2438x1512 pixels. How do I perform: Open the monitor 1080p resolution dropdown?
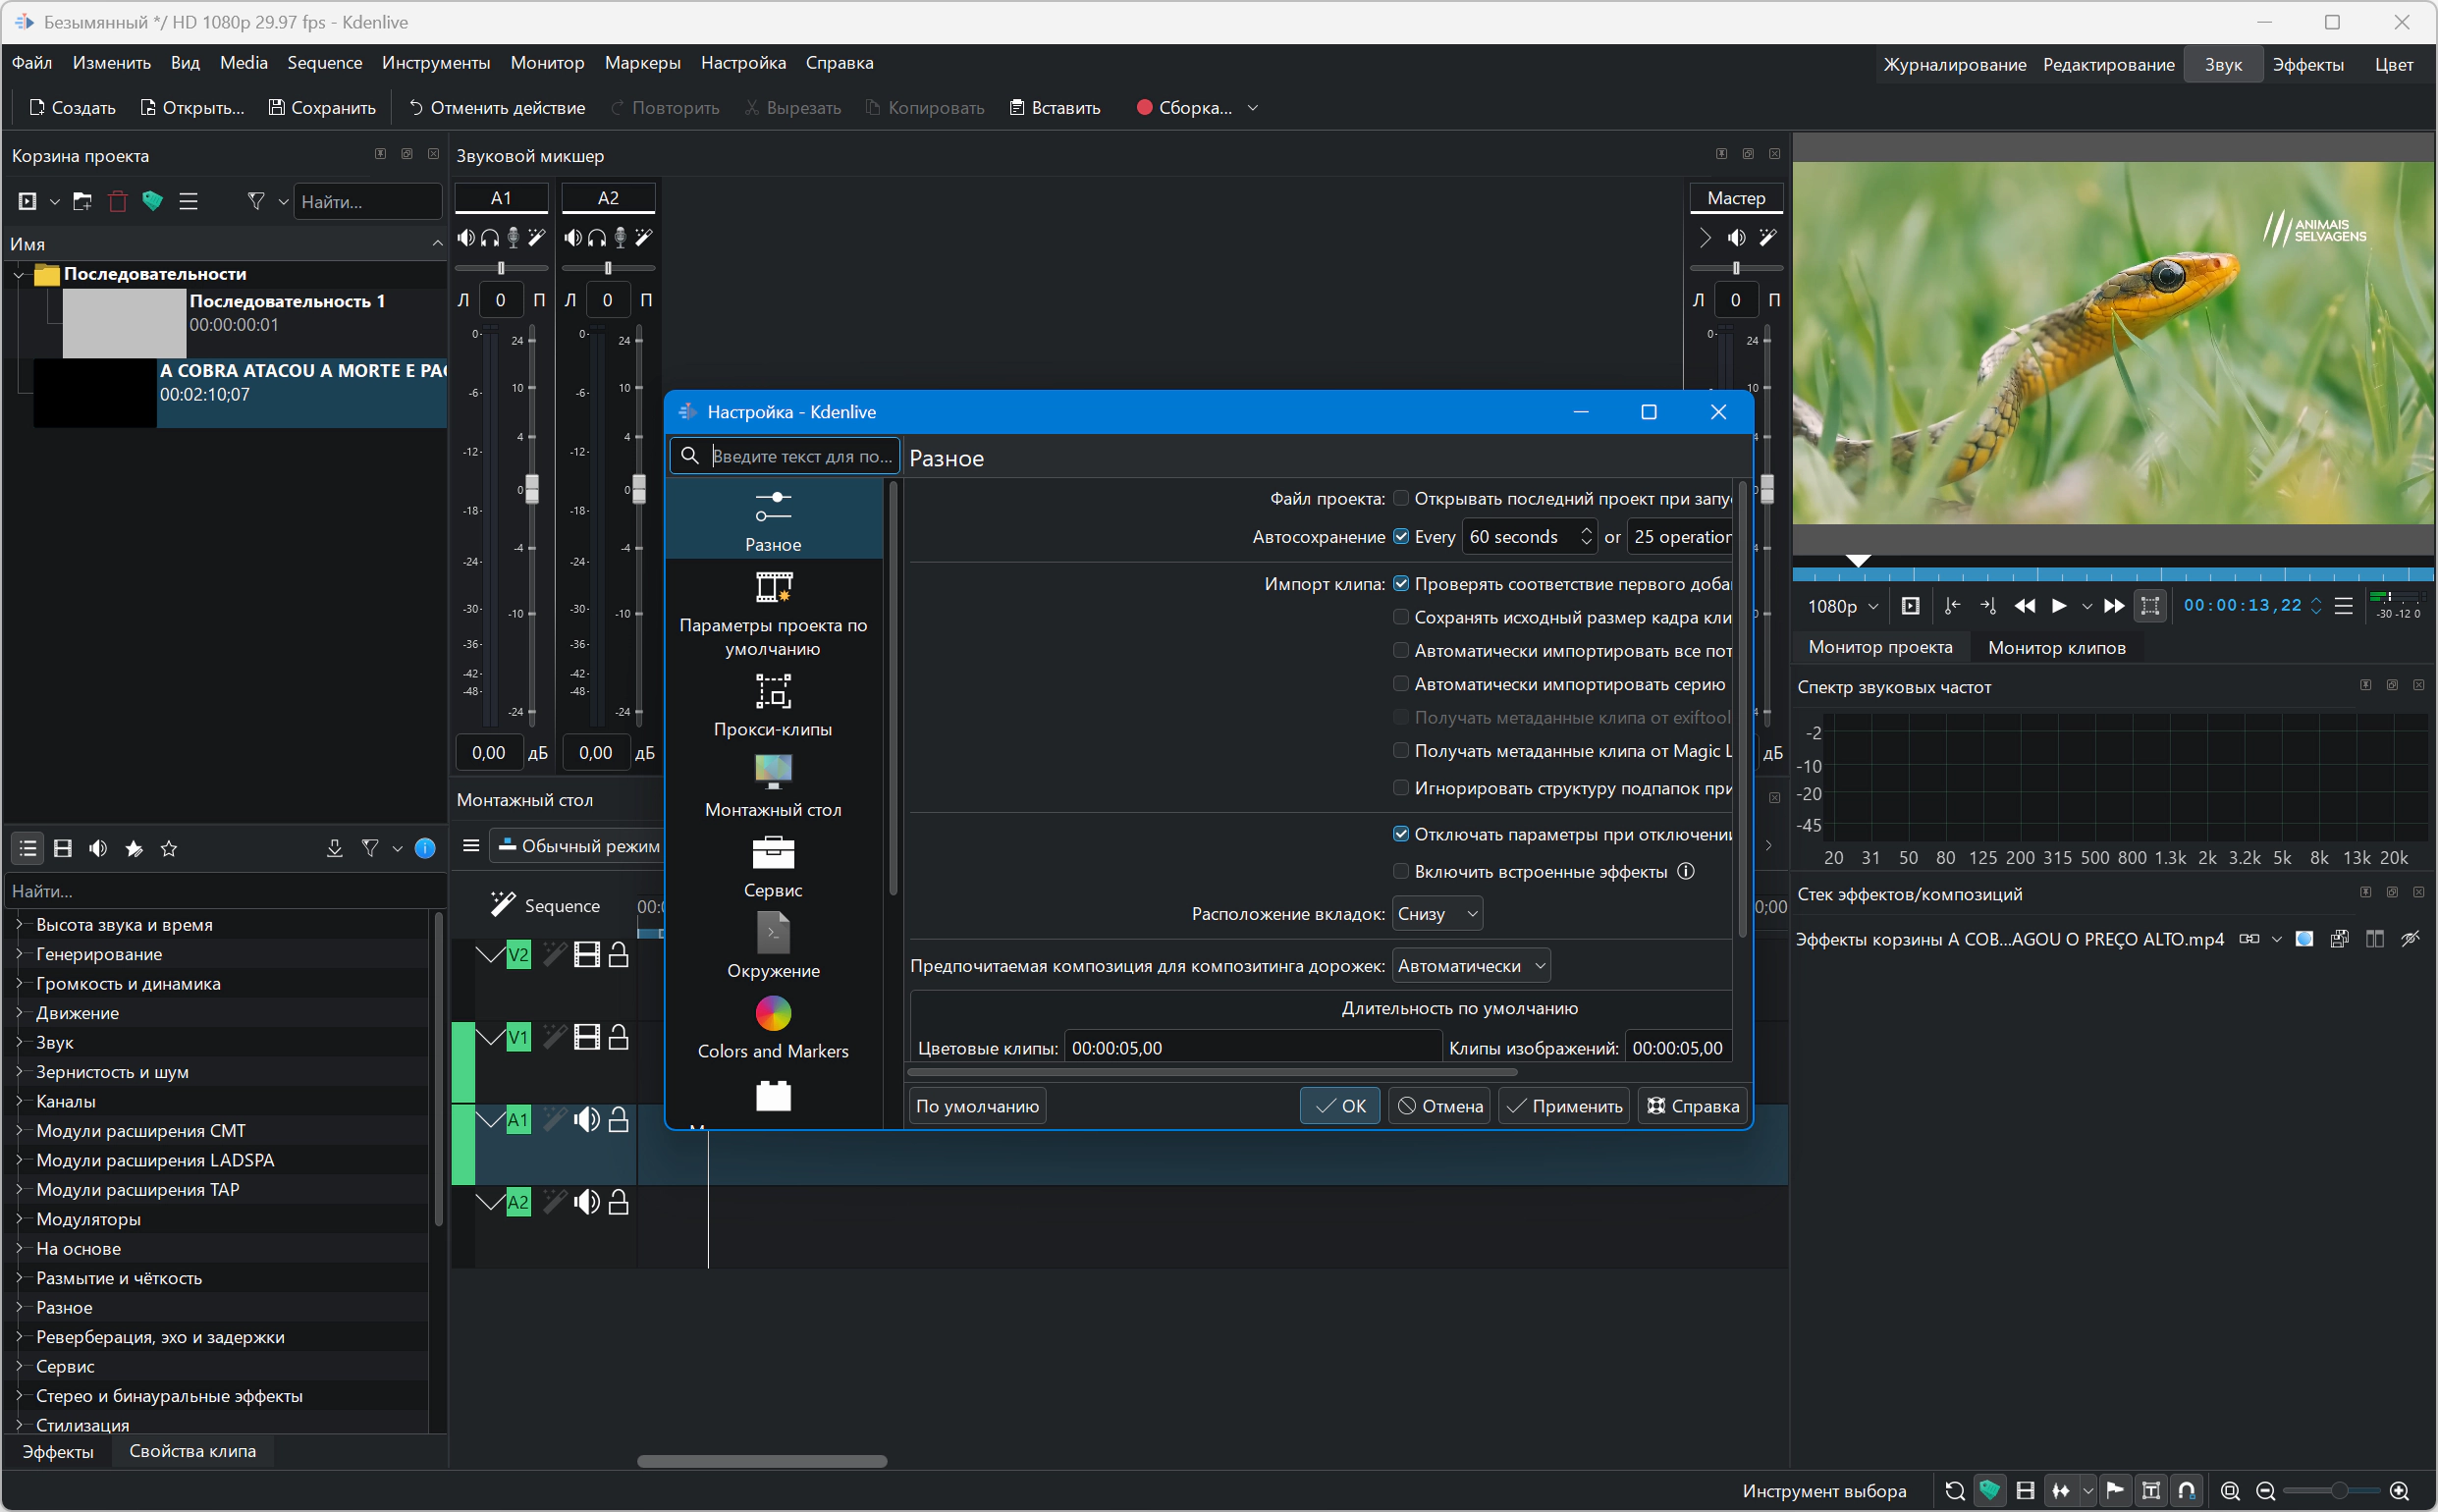coord(1842,606)
